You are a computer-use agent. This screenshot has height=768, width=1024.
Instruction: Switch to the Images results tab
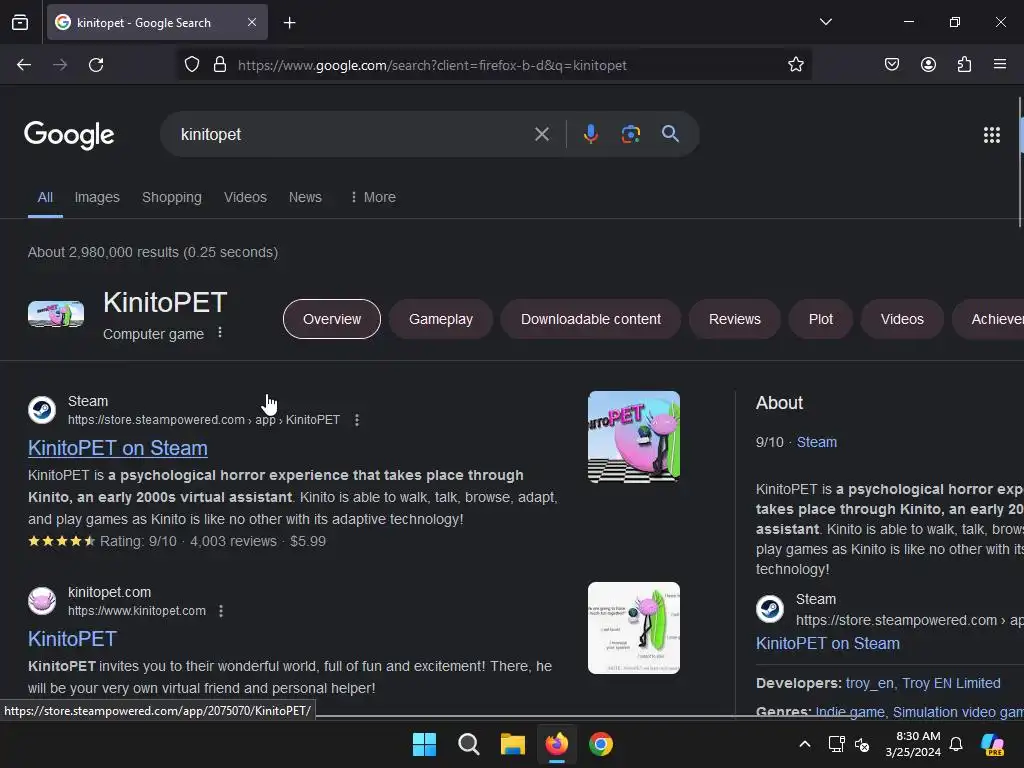click(97, 197)
